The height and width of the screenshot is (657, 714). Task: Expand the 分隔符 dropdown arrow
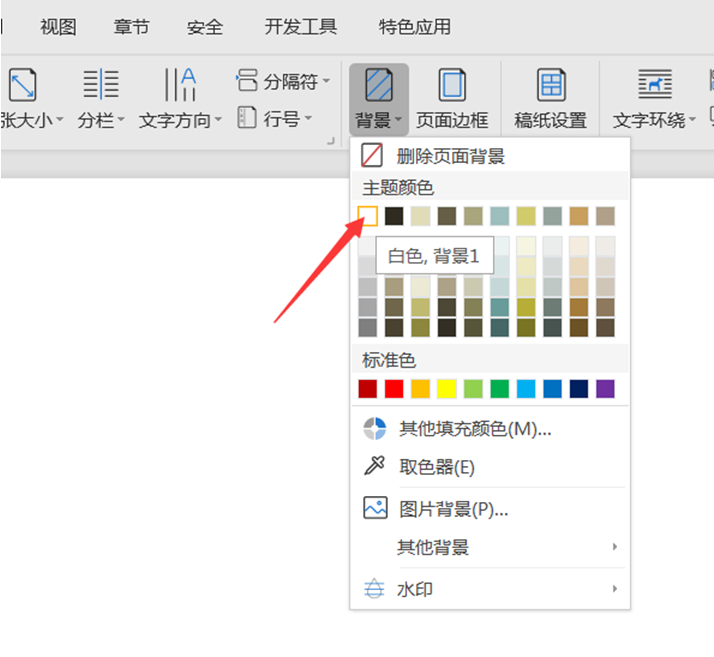326,81
